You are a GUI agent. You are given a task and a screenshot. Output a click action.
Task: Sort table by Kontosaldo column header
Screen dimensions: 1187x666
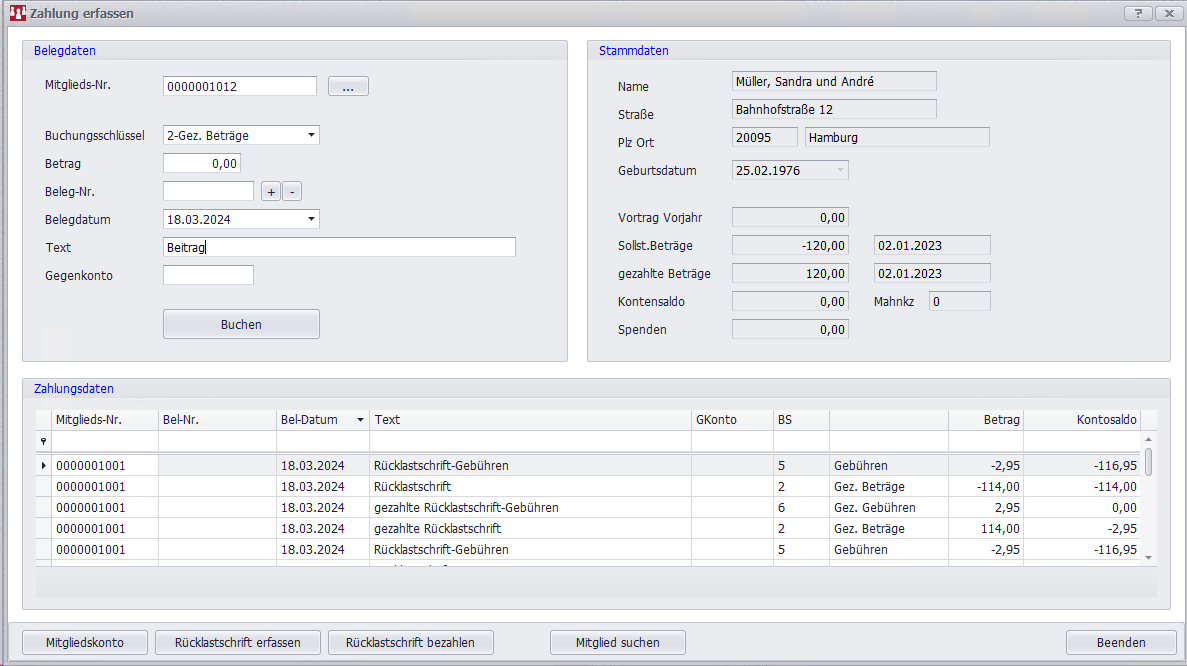tap(1081, 420)
